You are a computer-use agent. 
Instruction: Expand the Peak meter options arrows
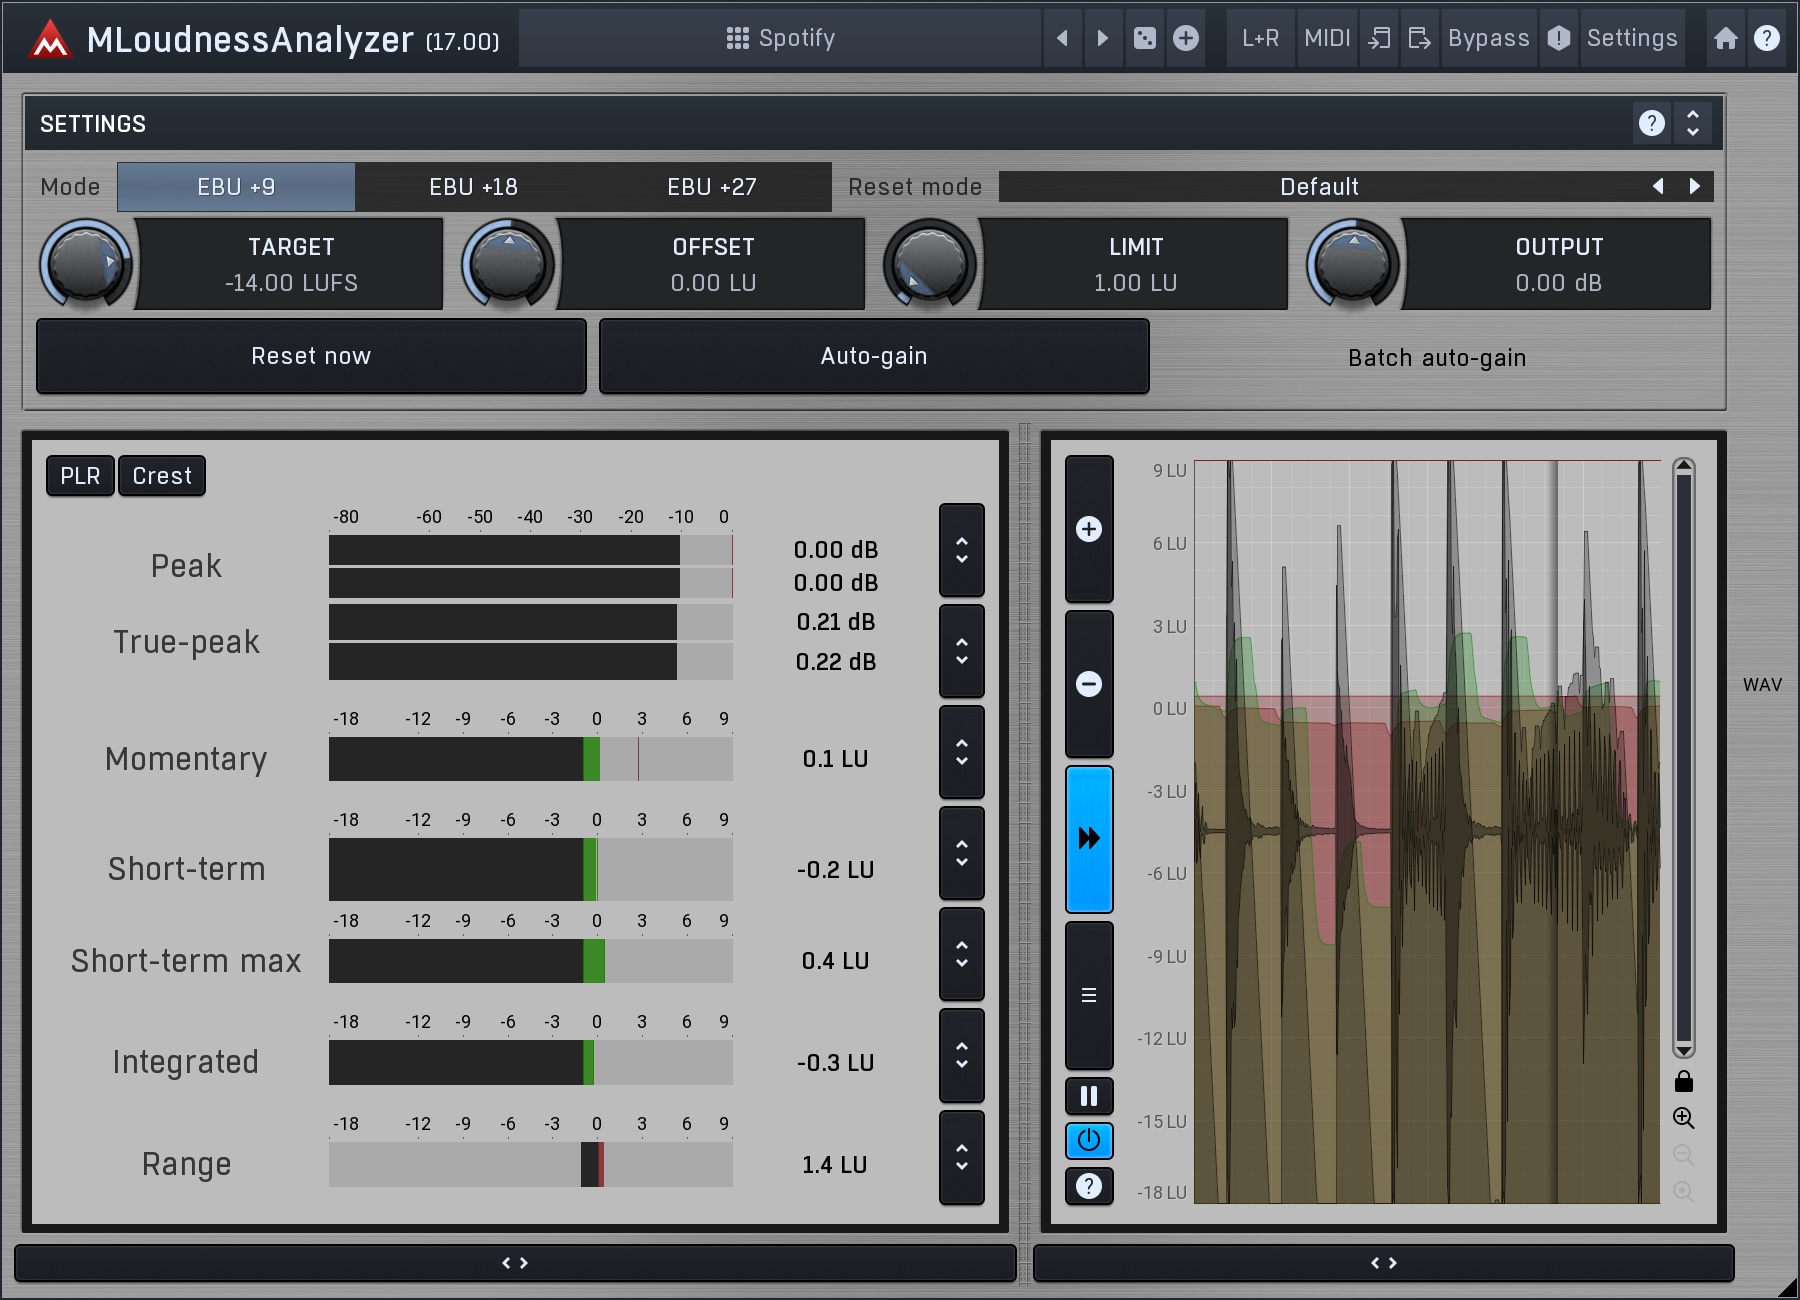(961, 550)
